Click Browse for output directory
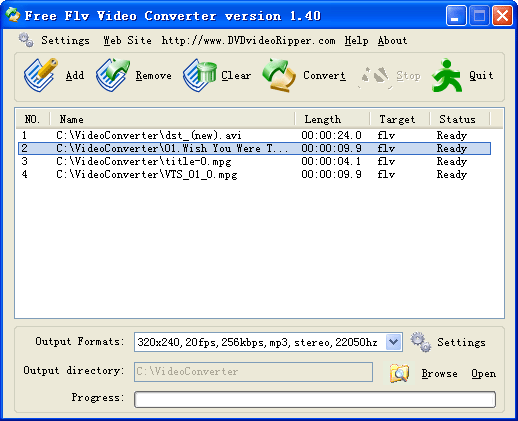This screenshot has height=421, width=518. [x=439, y=374]
